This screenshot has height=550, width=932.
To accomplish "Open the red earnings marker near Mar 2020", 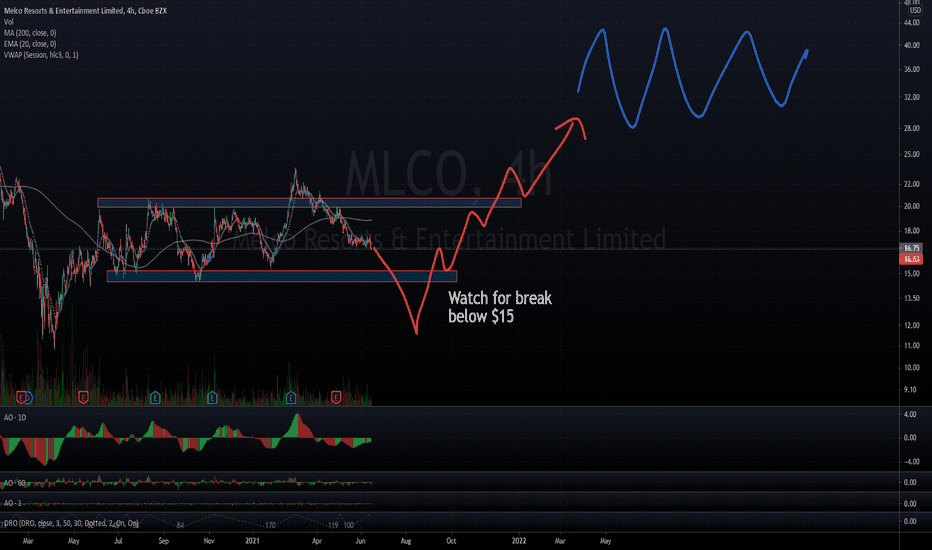I will point(21,397).
